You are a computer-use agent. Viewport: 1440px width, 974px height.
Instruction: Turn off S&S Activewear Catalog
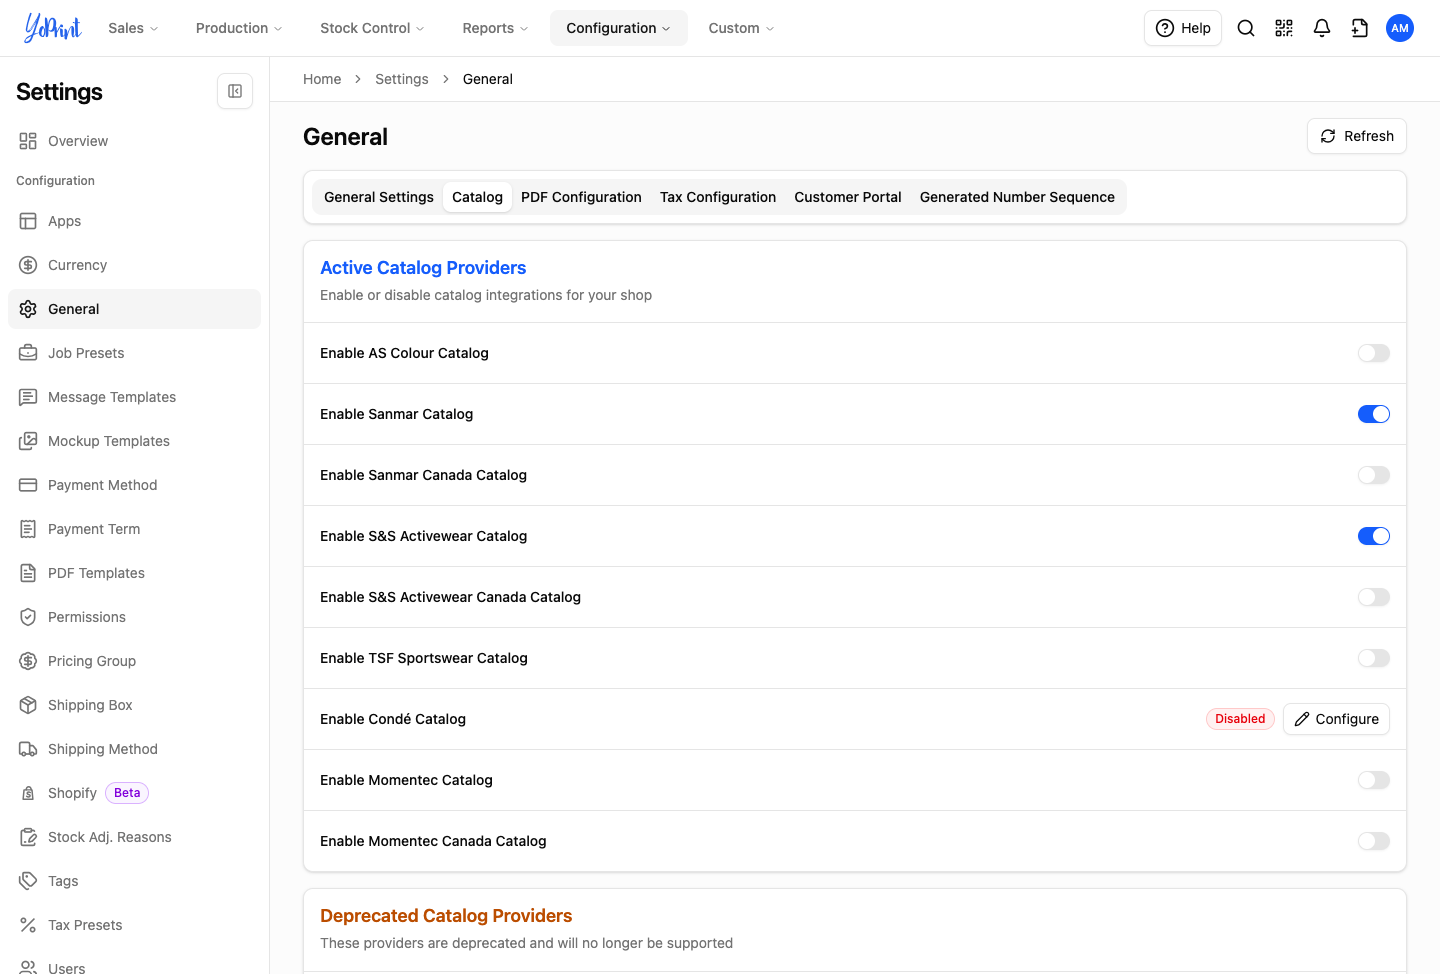(1374, 536)
